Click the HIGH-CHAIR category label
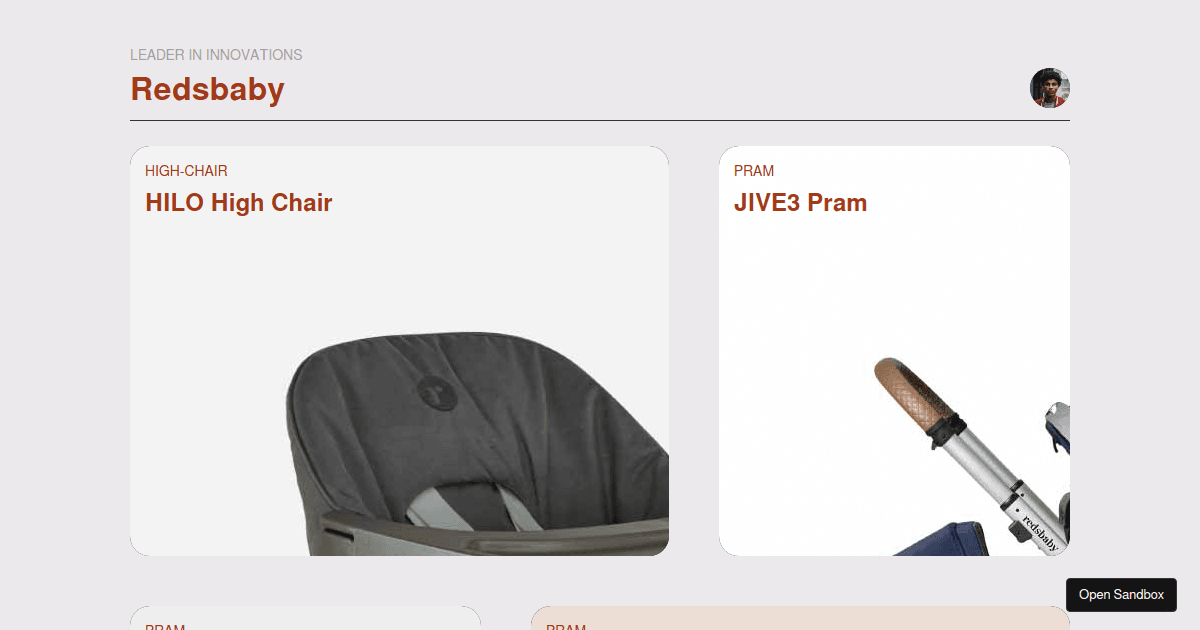The image size is (1200, 630). click(x=186, y=171)
